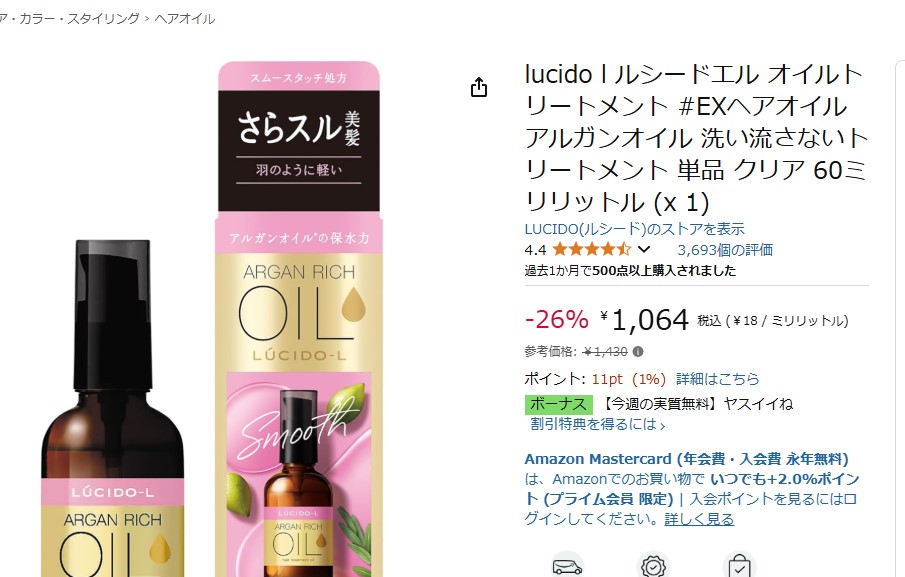The image size is (905, 577).
Task: Click the round seal badge icon
Action: (x=653, y=566)
